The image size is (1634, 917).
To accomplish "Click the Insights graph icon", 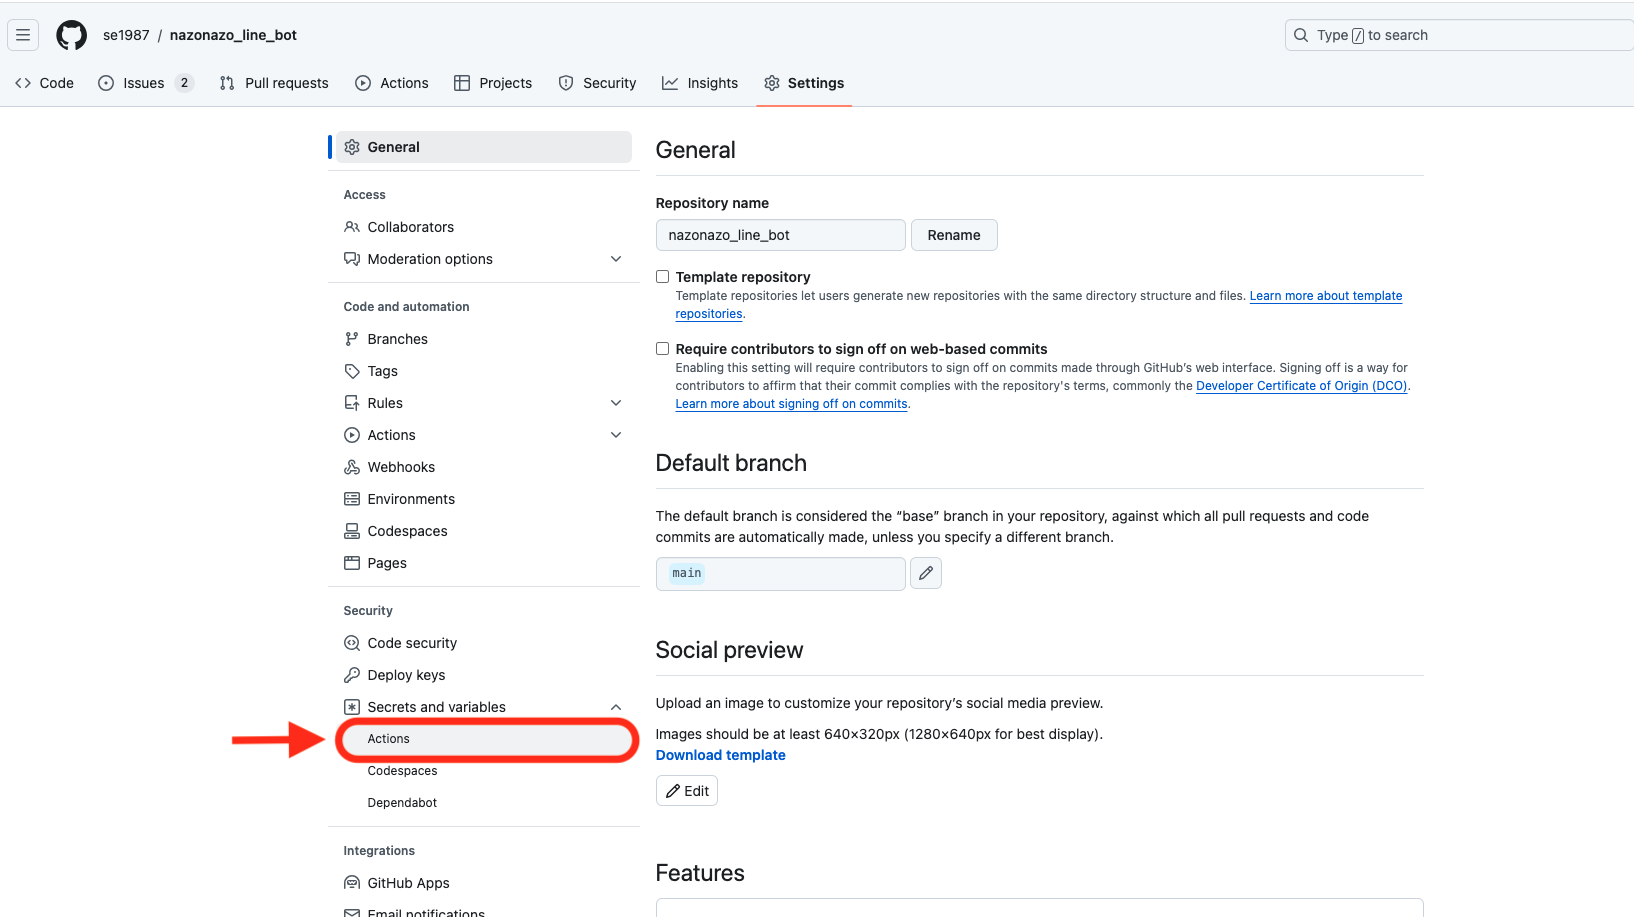I will click(x=670, y=83).
